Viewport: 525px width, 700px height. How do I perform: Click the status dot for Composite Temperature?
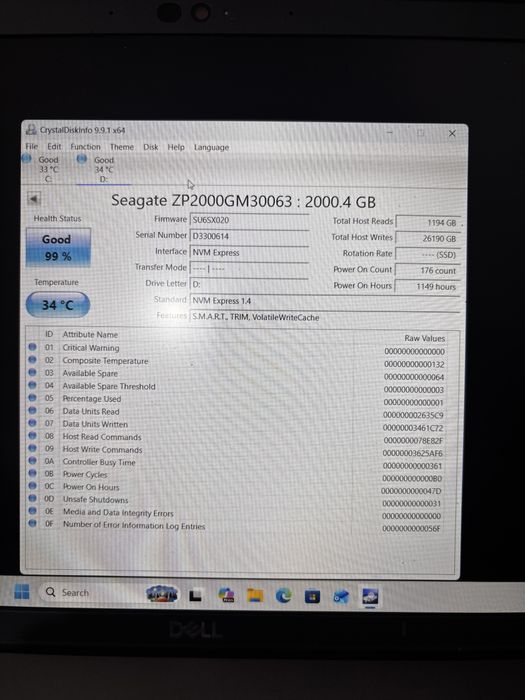(33, 359)
